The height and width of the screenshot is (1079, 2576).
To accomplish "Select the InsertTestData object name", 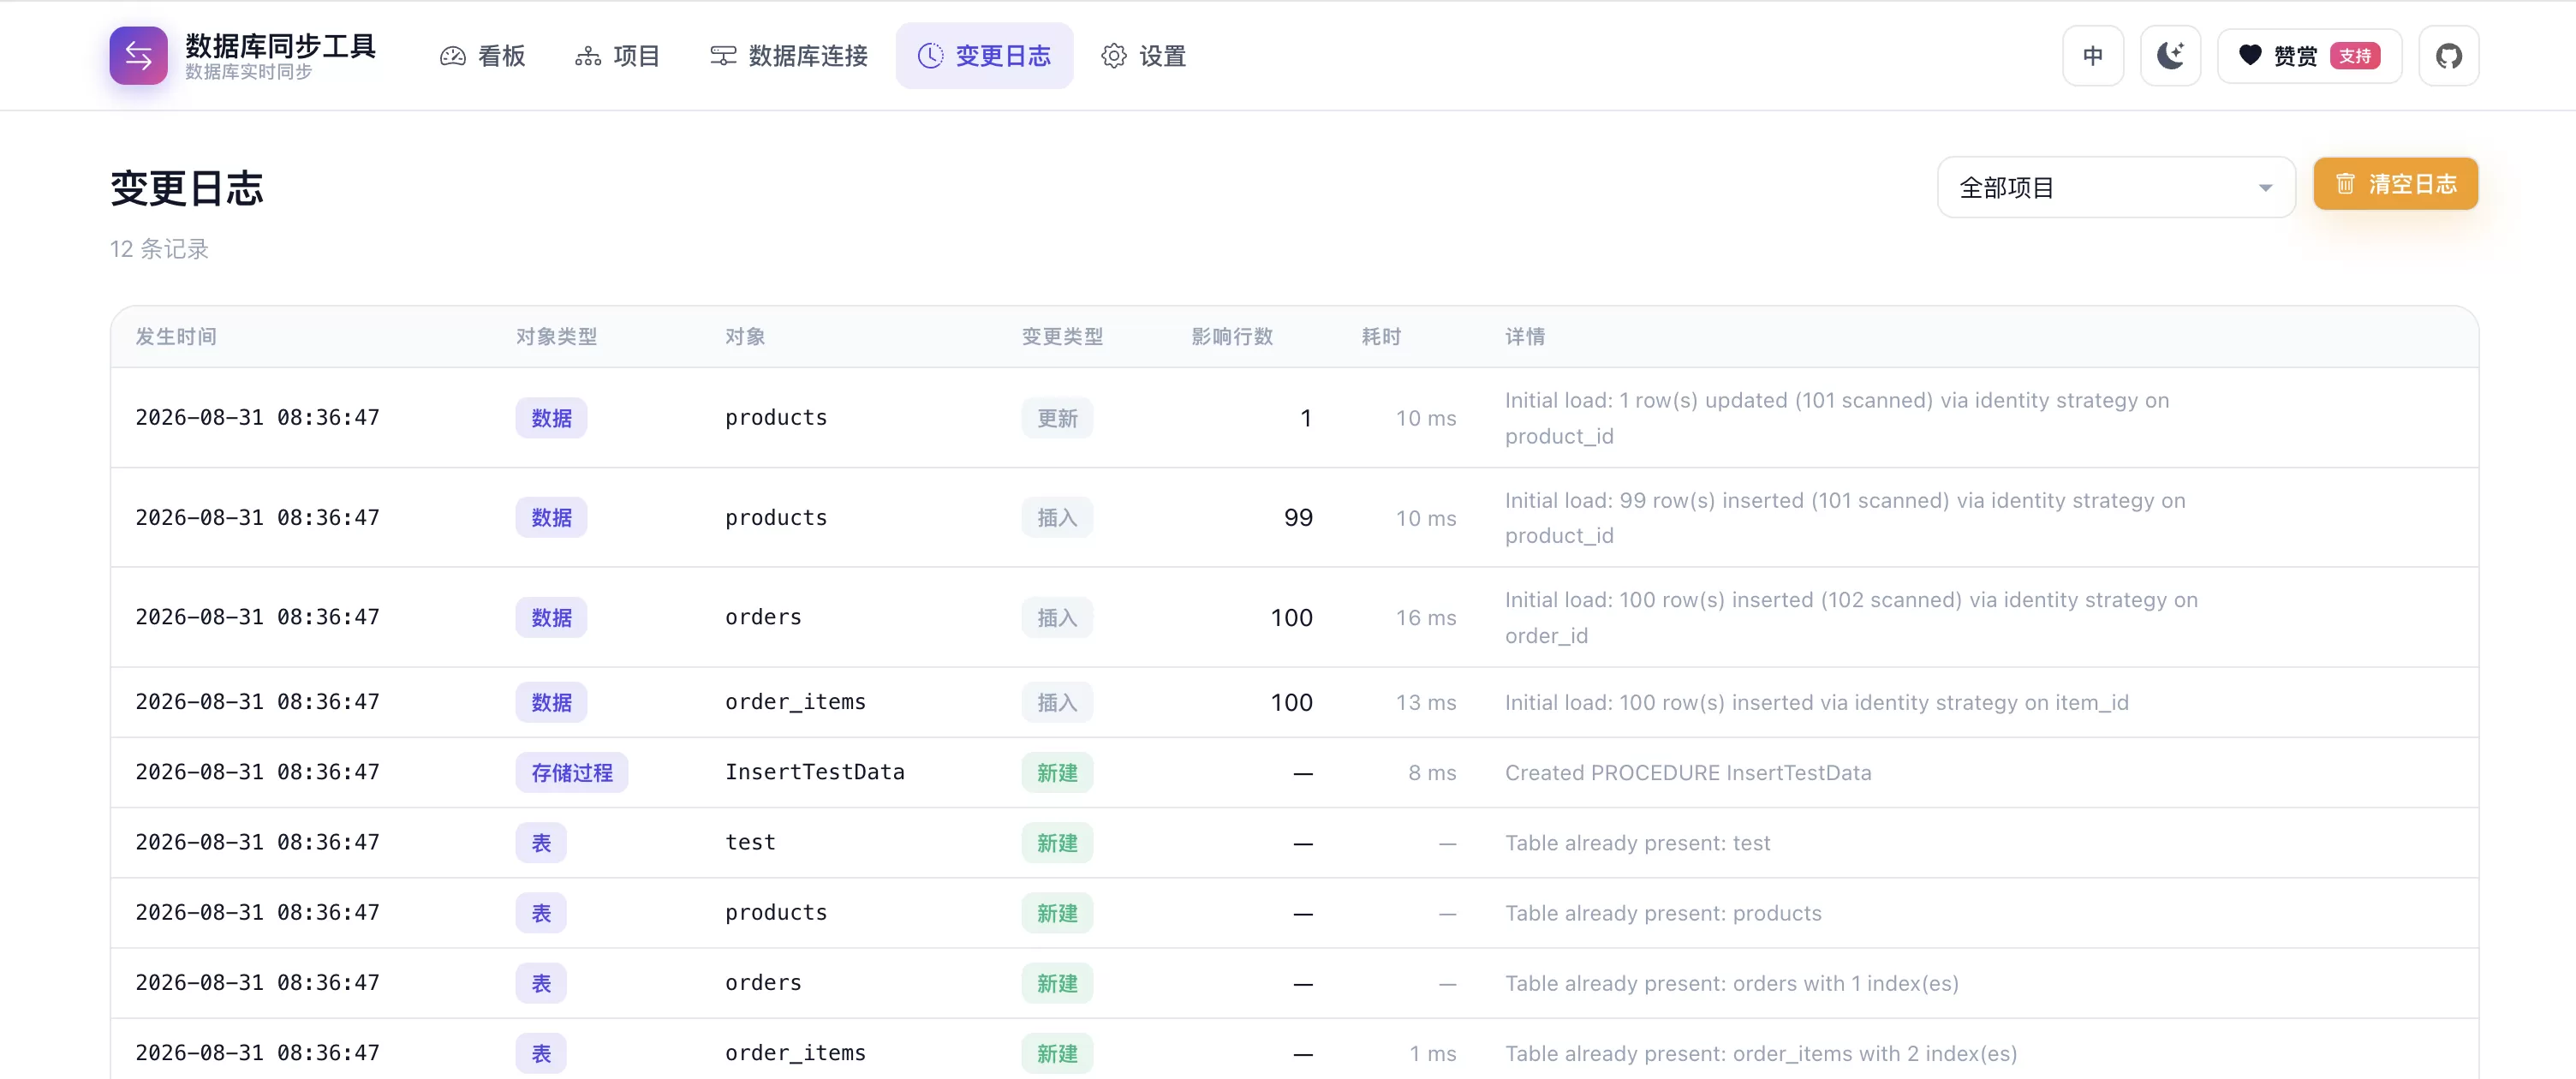I will point(815,772).
